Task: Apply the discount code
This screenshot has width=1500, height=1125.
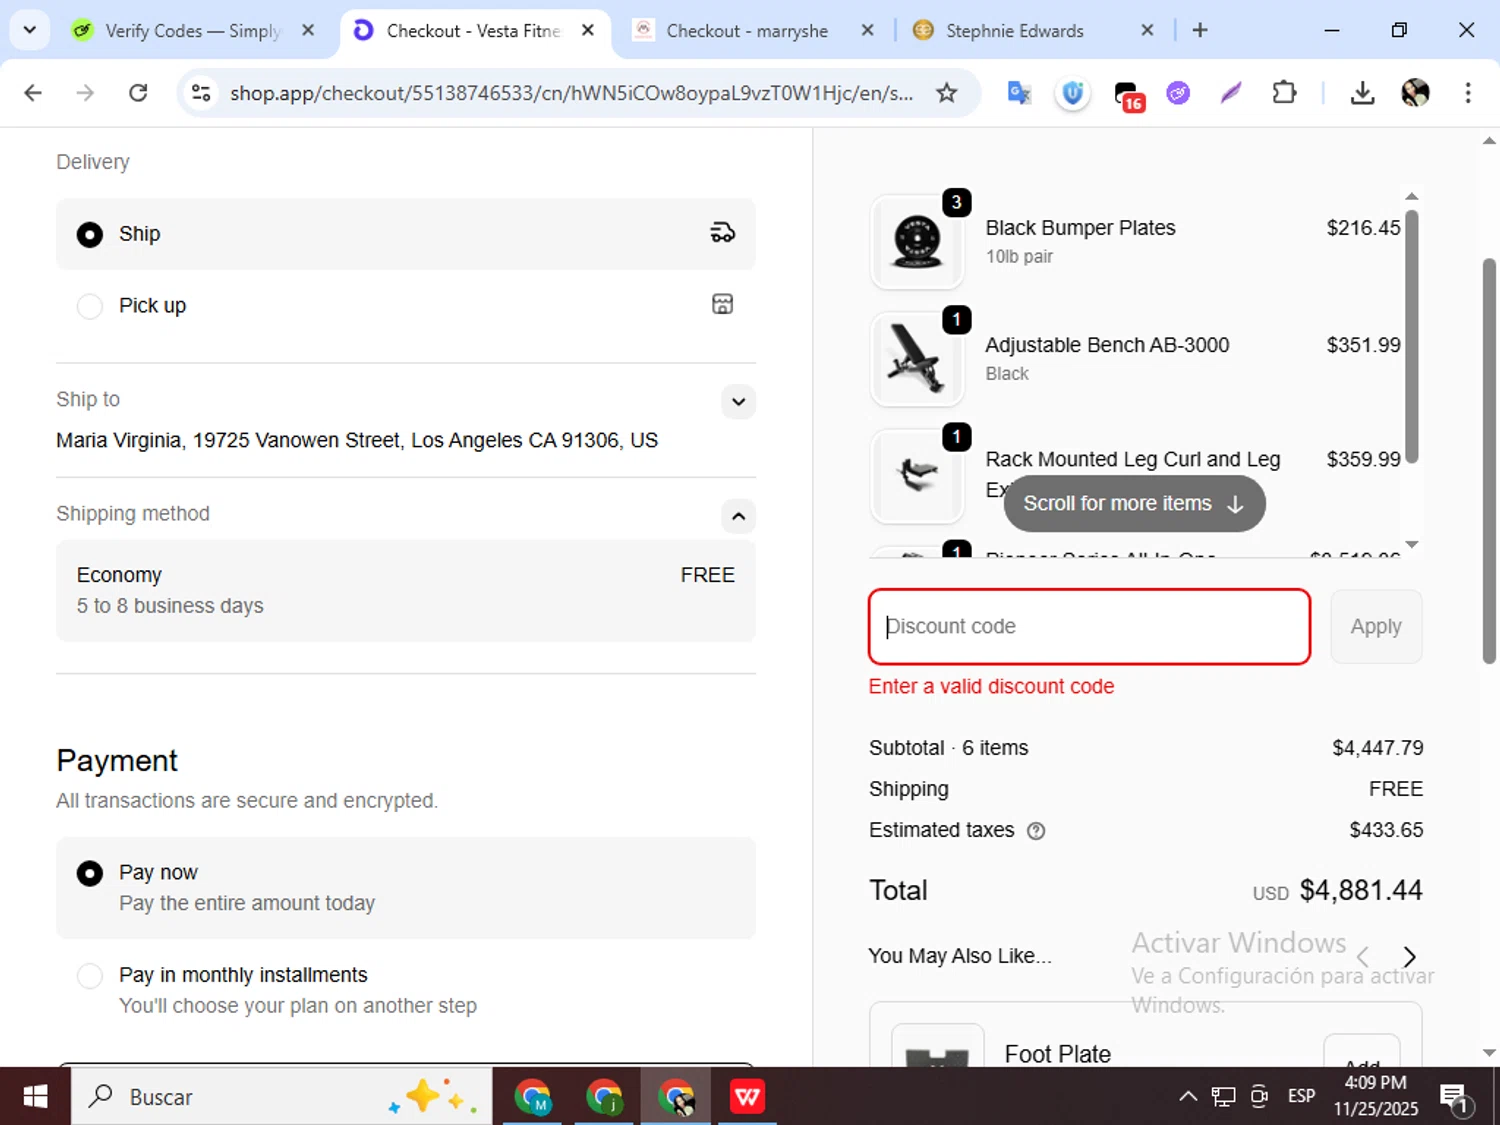Action: 1376,626
